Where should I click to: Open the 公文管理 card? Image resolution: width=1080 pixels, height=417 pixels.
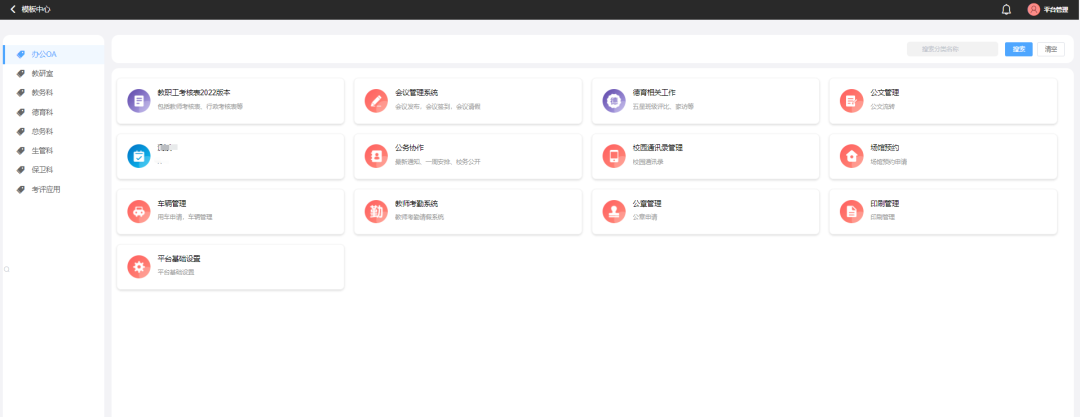click(942, 101)
